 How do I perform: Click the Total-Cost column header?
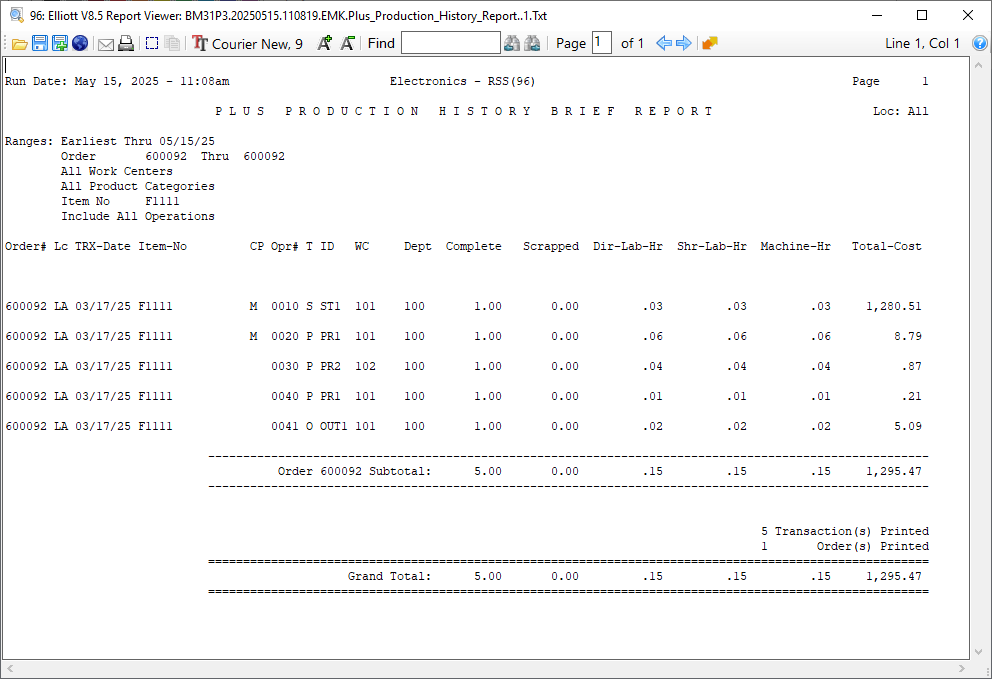tap(886, 246)
